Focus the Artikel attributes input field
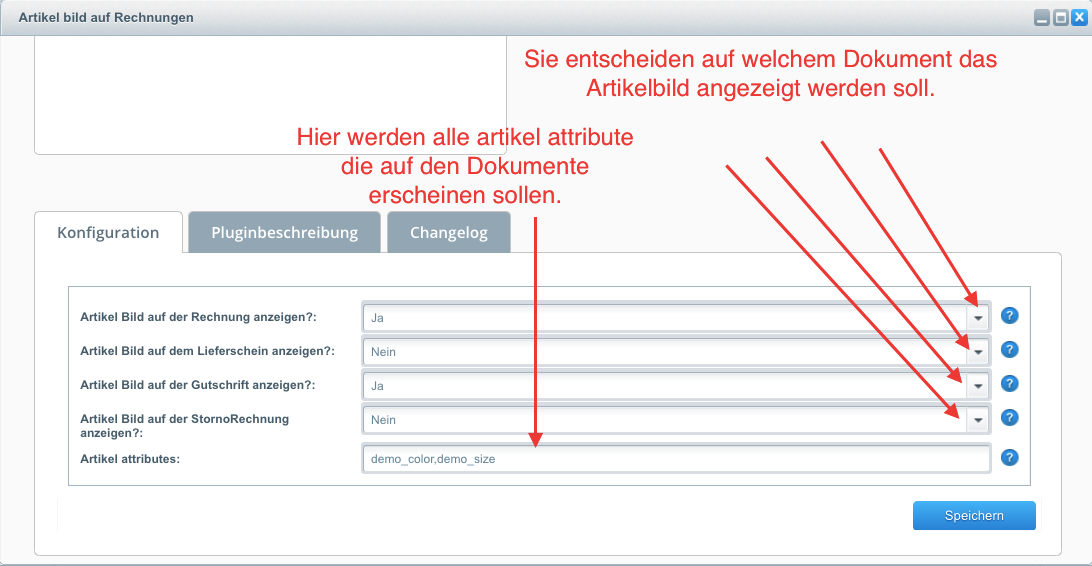The width and height of the screenshot is (1092, 566). tap(676, 459)
